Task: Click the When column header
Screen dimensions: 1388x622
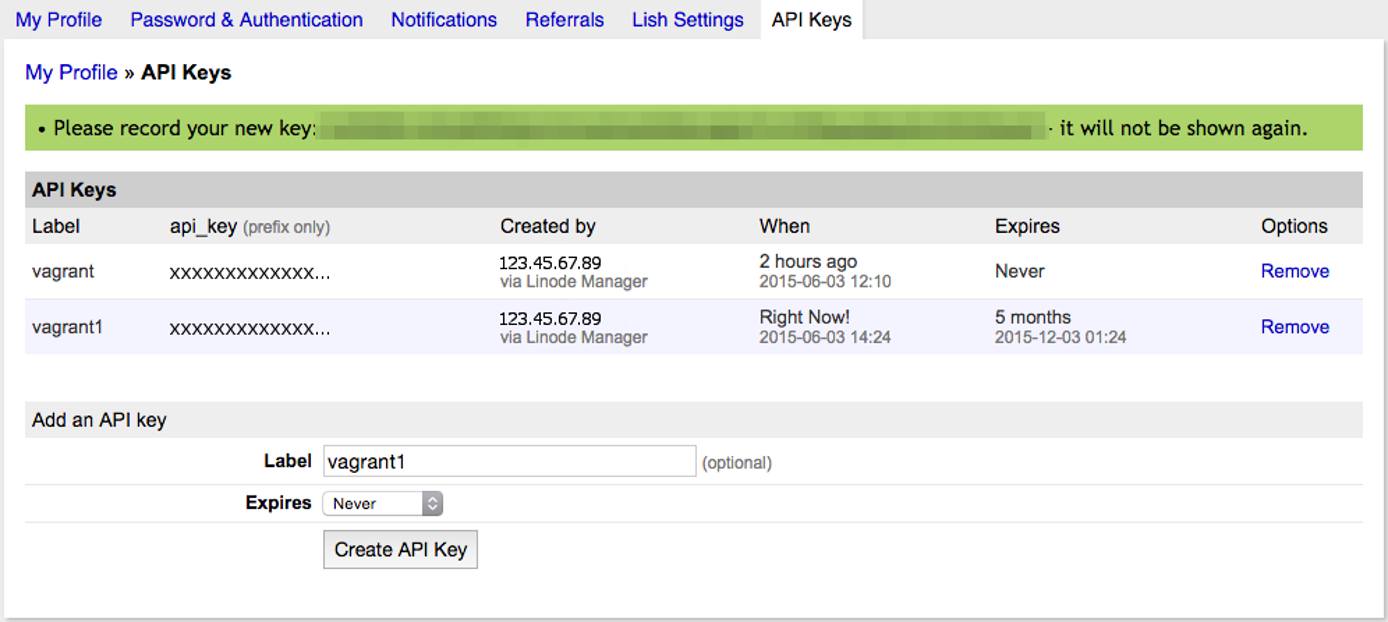Action: click(x=786, y=226)
